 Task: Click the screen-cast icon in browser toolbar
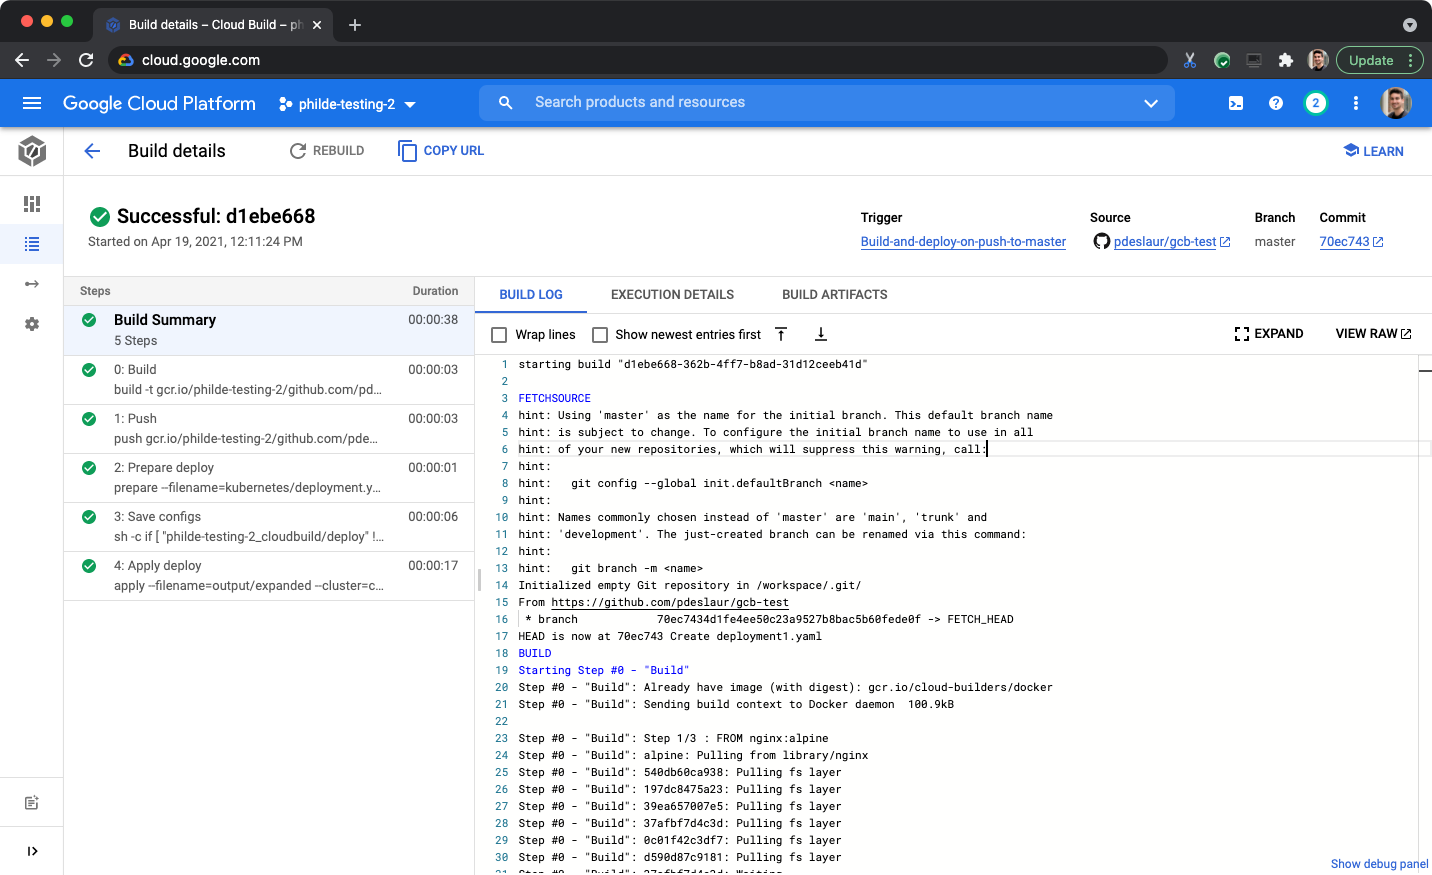tap(1254, 60)
